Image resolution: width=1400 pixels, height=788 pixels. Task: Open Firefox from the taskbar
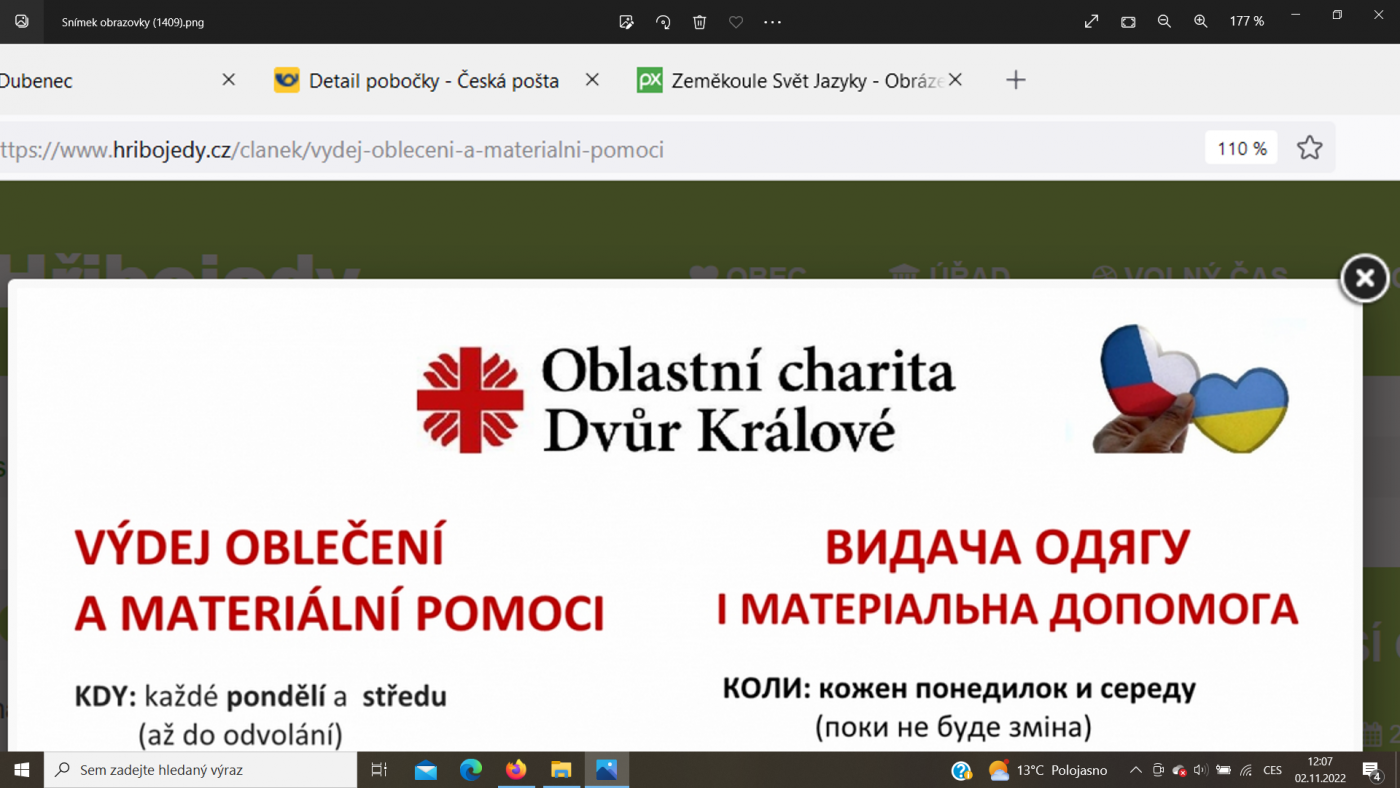point(516,770)
